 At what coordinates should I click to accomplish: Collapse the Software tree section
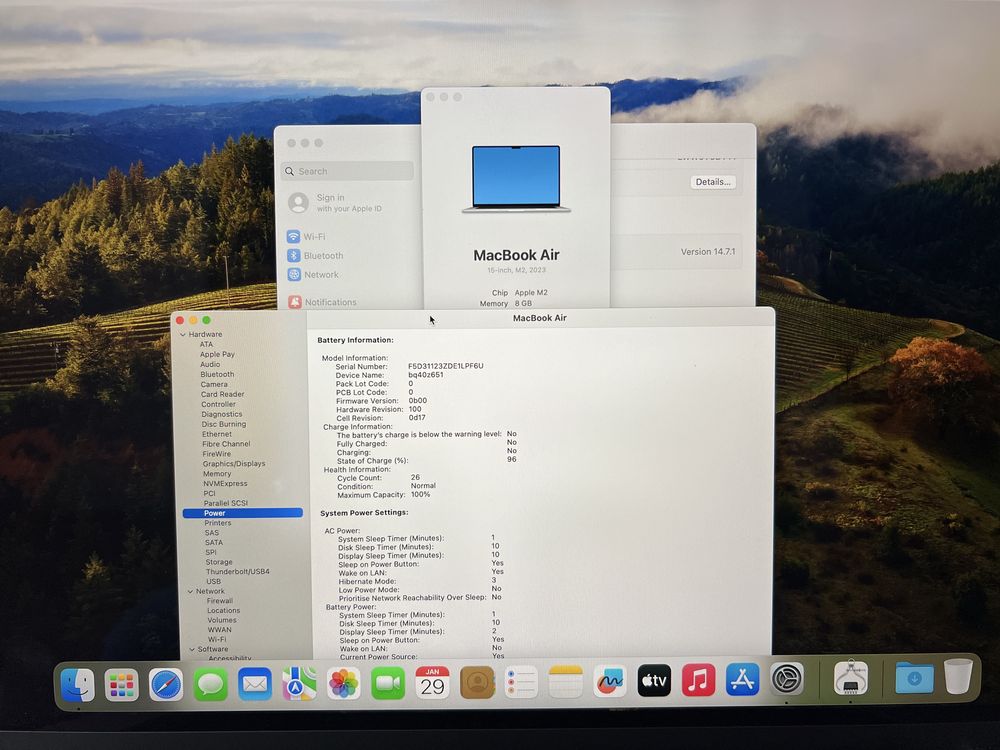tap(192, 649)
